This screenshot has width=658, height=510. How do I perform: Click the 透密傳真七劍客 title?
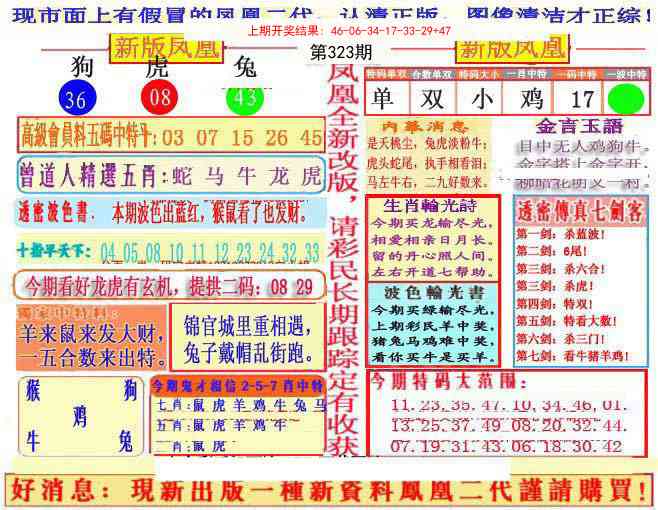tap(579, 213)
